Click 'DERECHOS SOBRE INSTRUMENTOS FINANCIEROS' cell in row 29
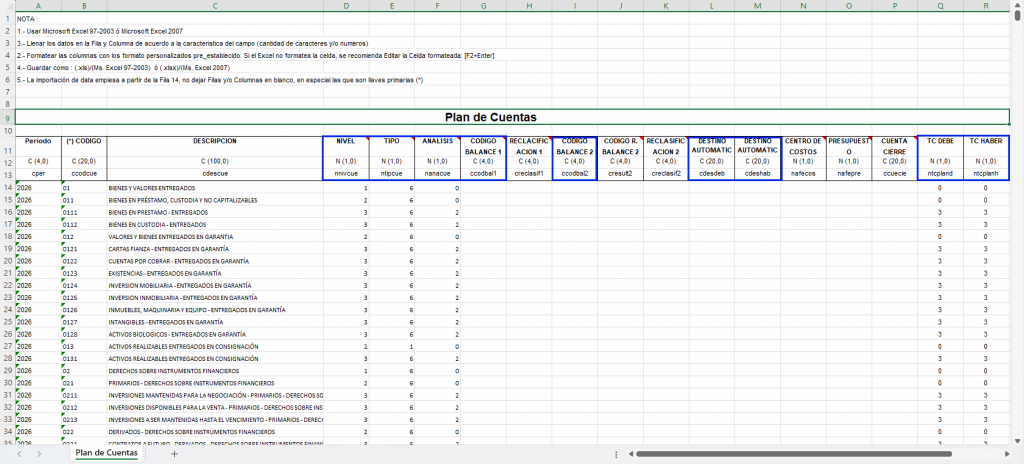Image resolution: width=1024 pixels, height=464 pixels. [x=215, y=371]
